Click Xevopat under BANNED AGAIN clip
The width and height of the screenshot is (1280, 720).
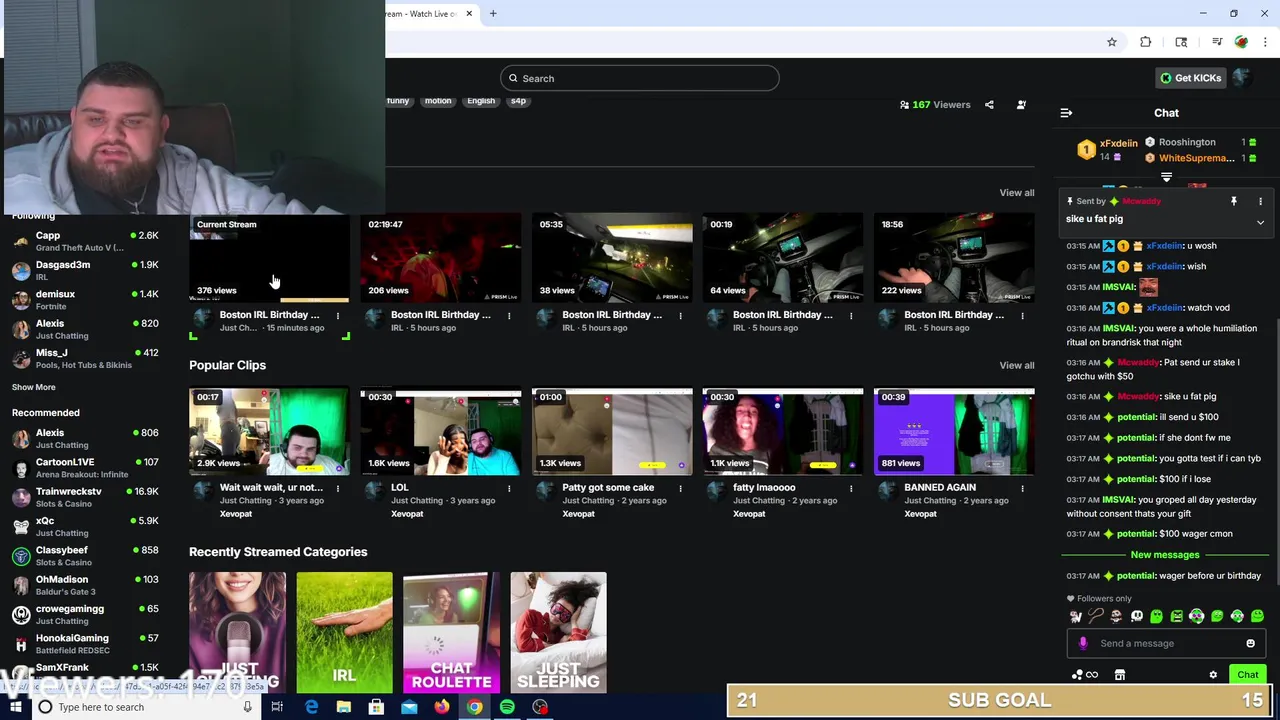(x=920, y=514)
